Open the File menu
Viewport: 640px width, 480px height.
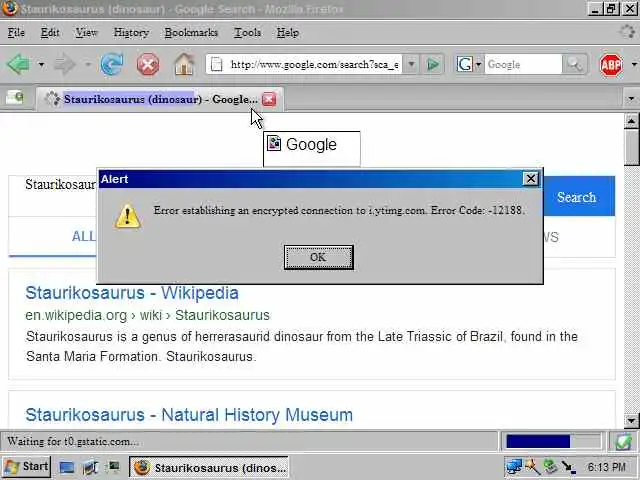tap(16, 32)
